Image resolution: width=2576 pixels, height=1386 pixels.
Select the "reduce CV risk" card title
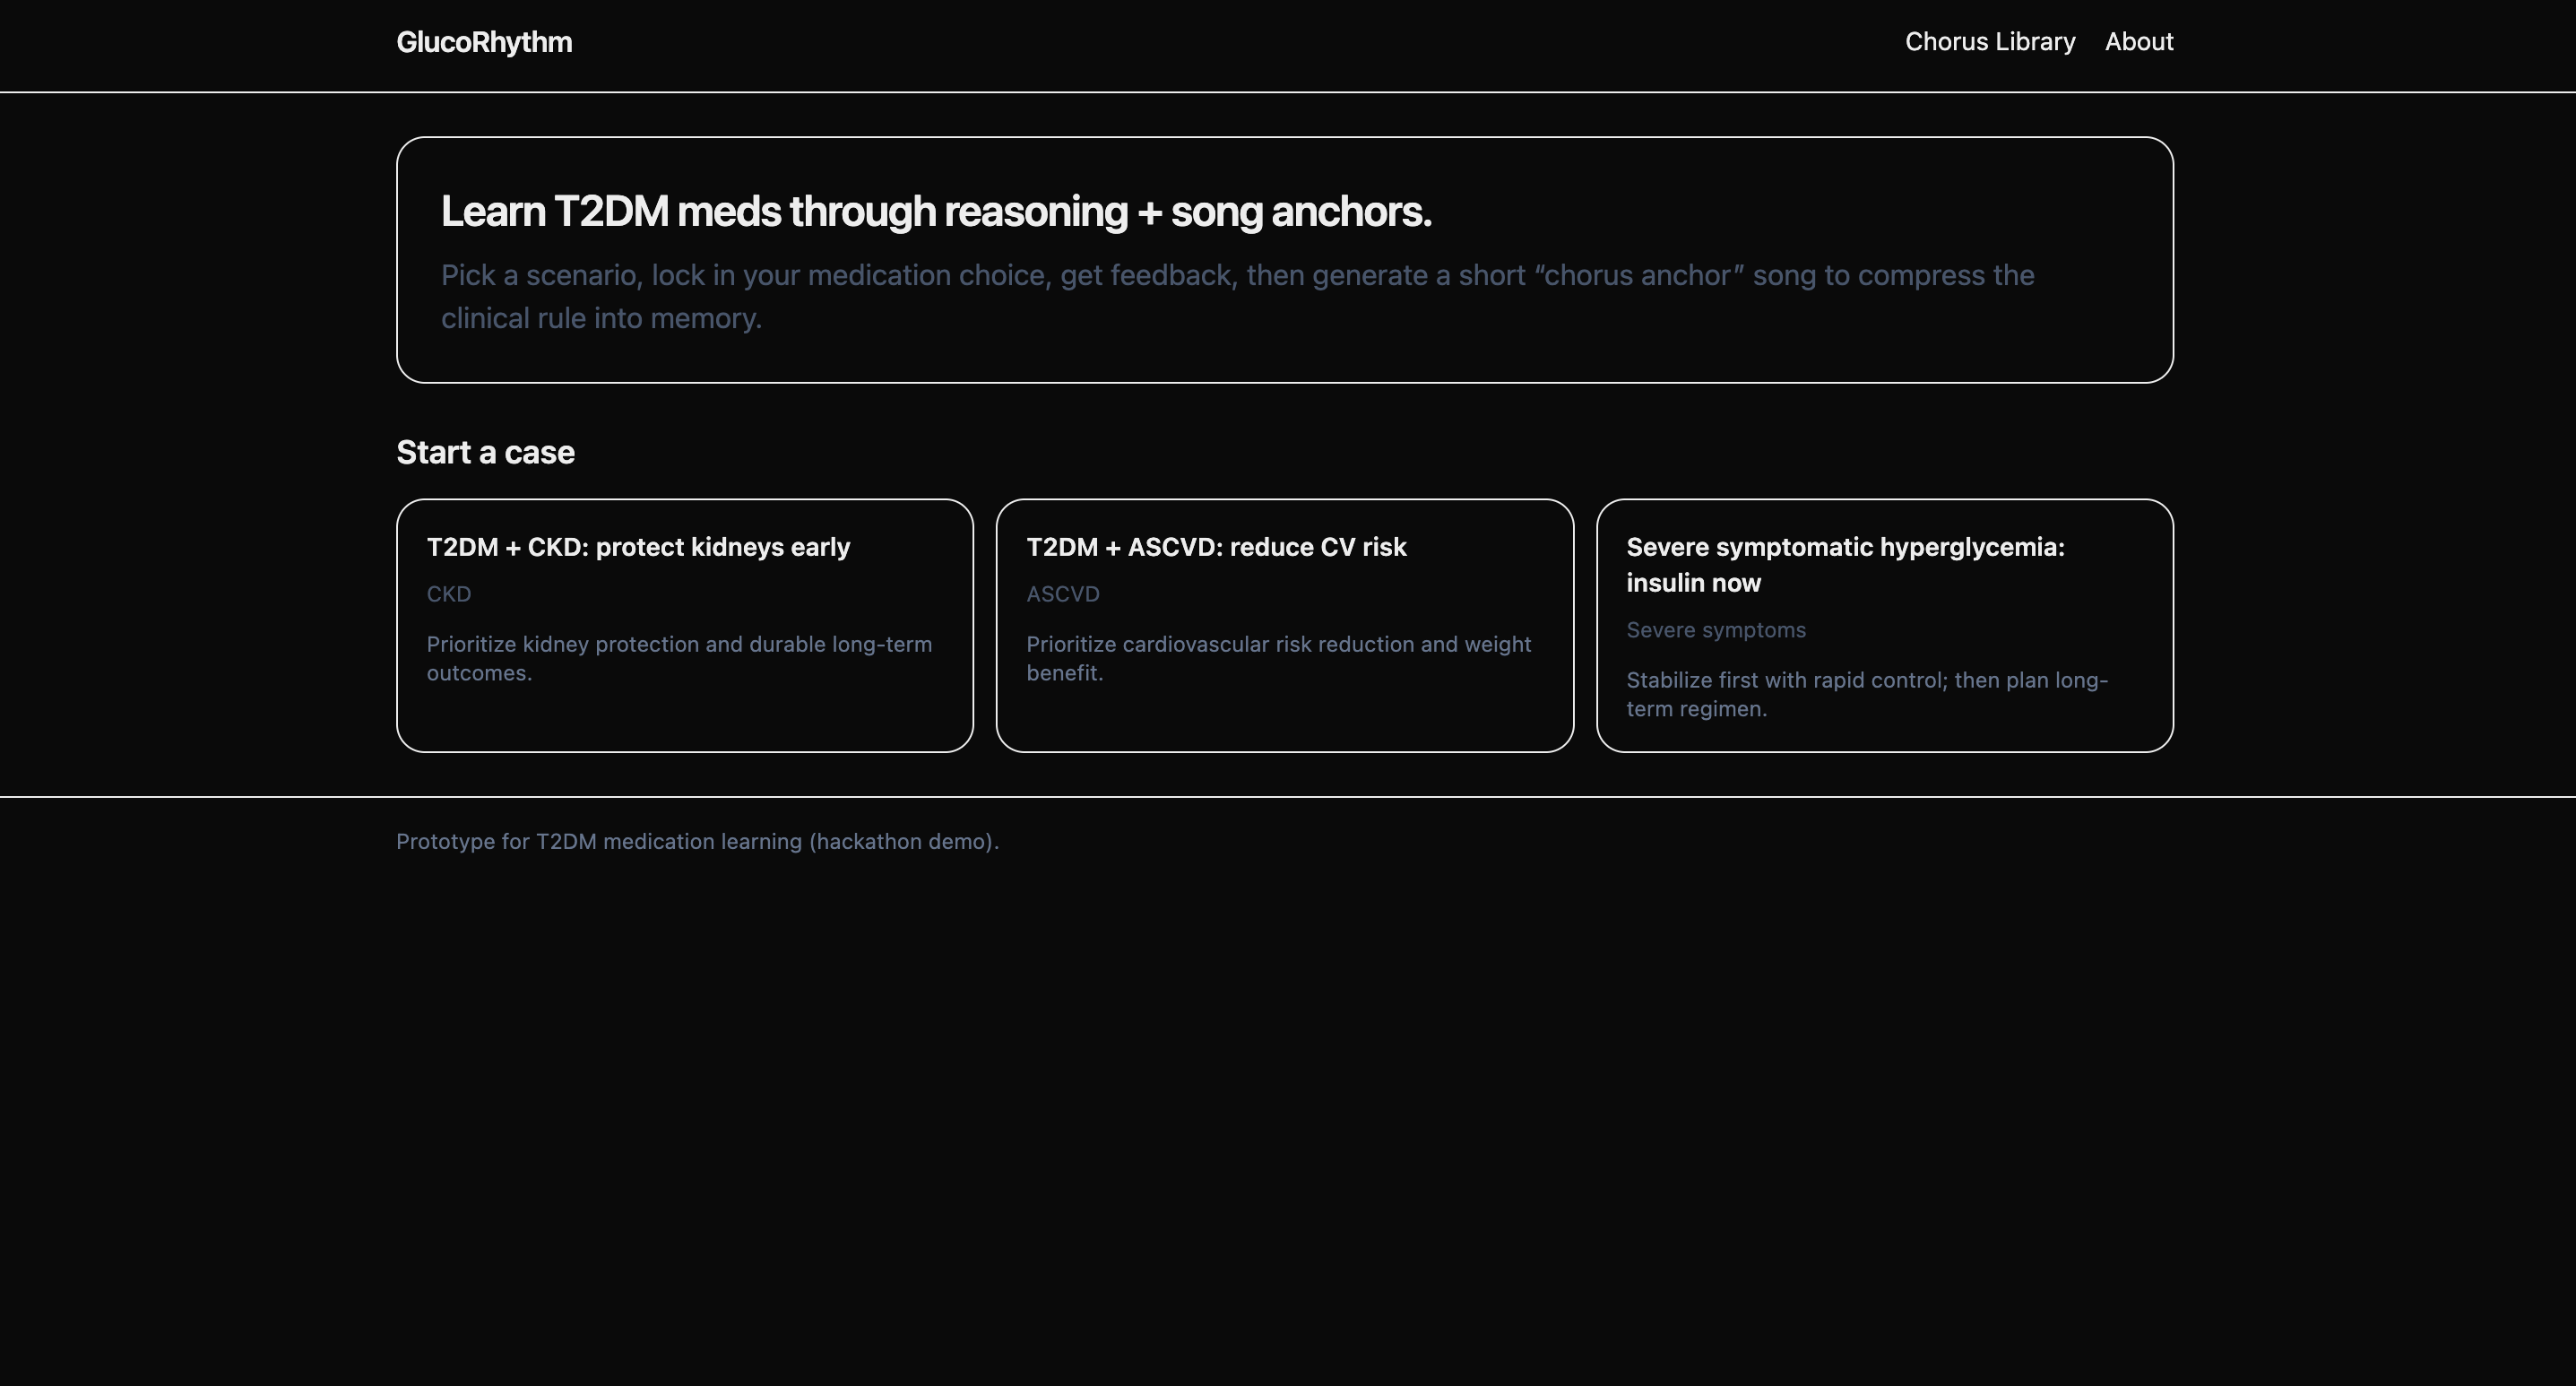click(x=1216, y=547)
